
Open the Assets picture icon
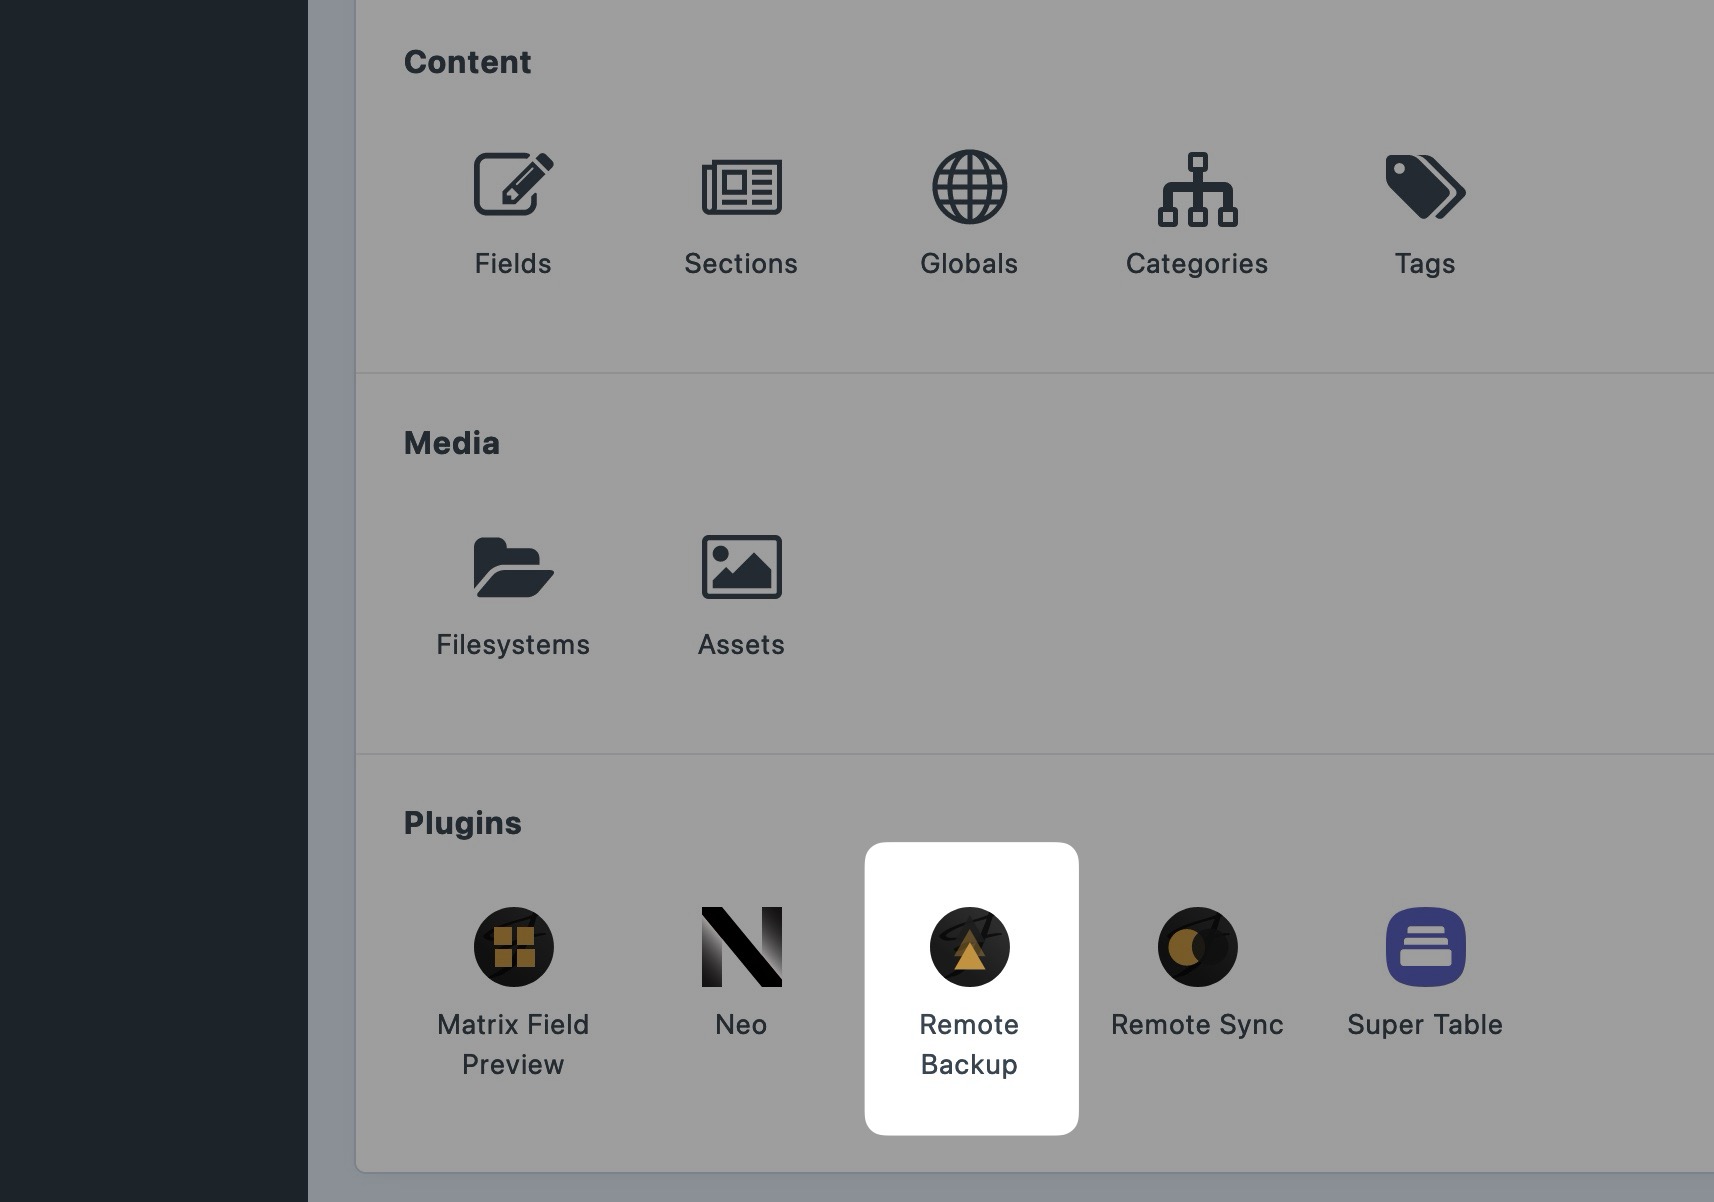click(741, 567)
